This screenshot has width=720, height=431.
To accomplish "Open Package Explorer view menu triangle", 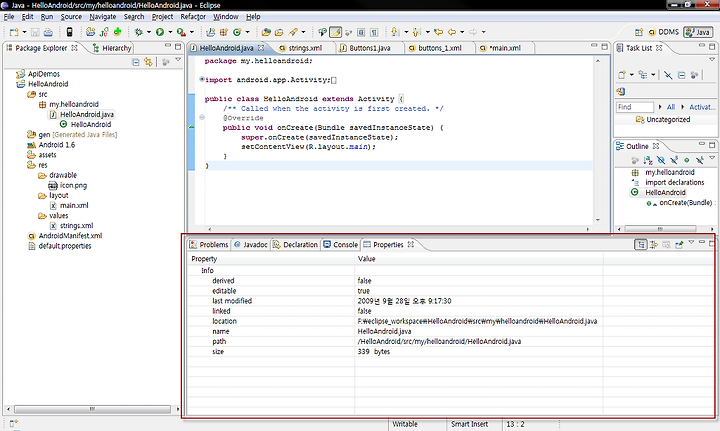I will pyautogui.click(x=178, y=60).
